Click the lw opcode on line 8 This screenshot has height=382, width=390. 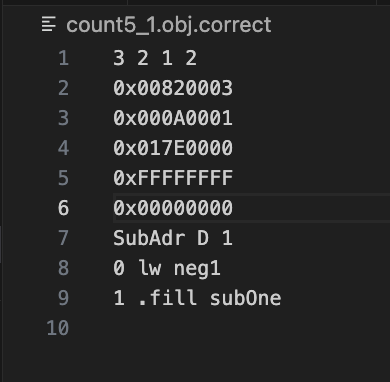tap(150, 268)
